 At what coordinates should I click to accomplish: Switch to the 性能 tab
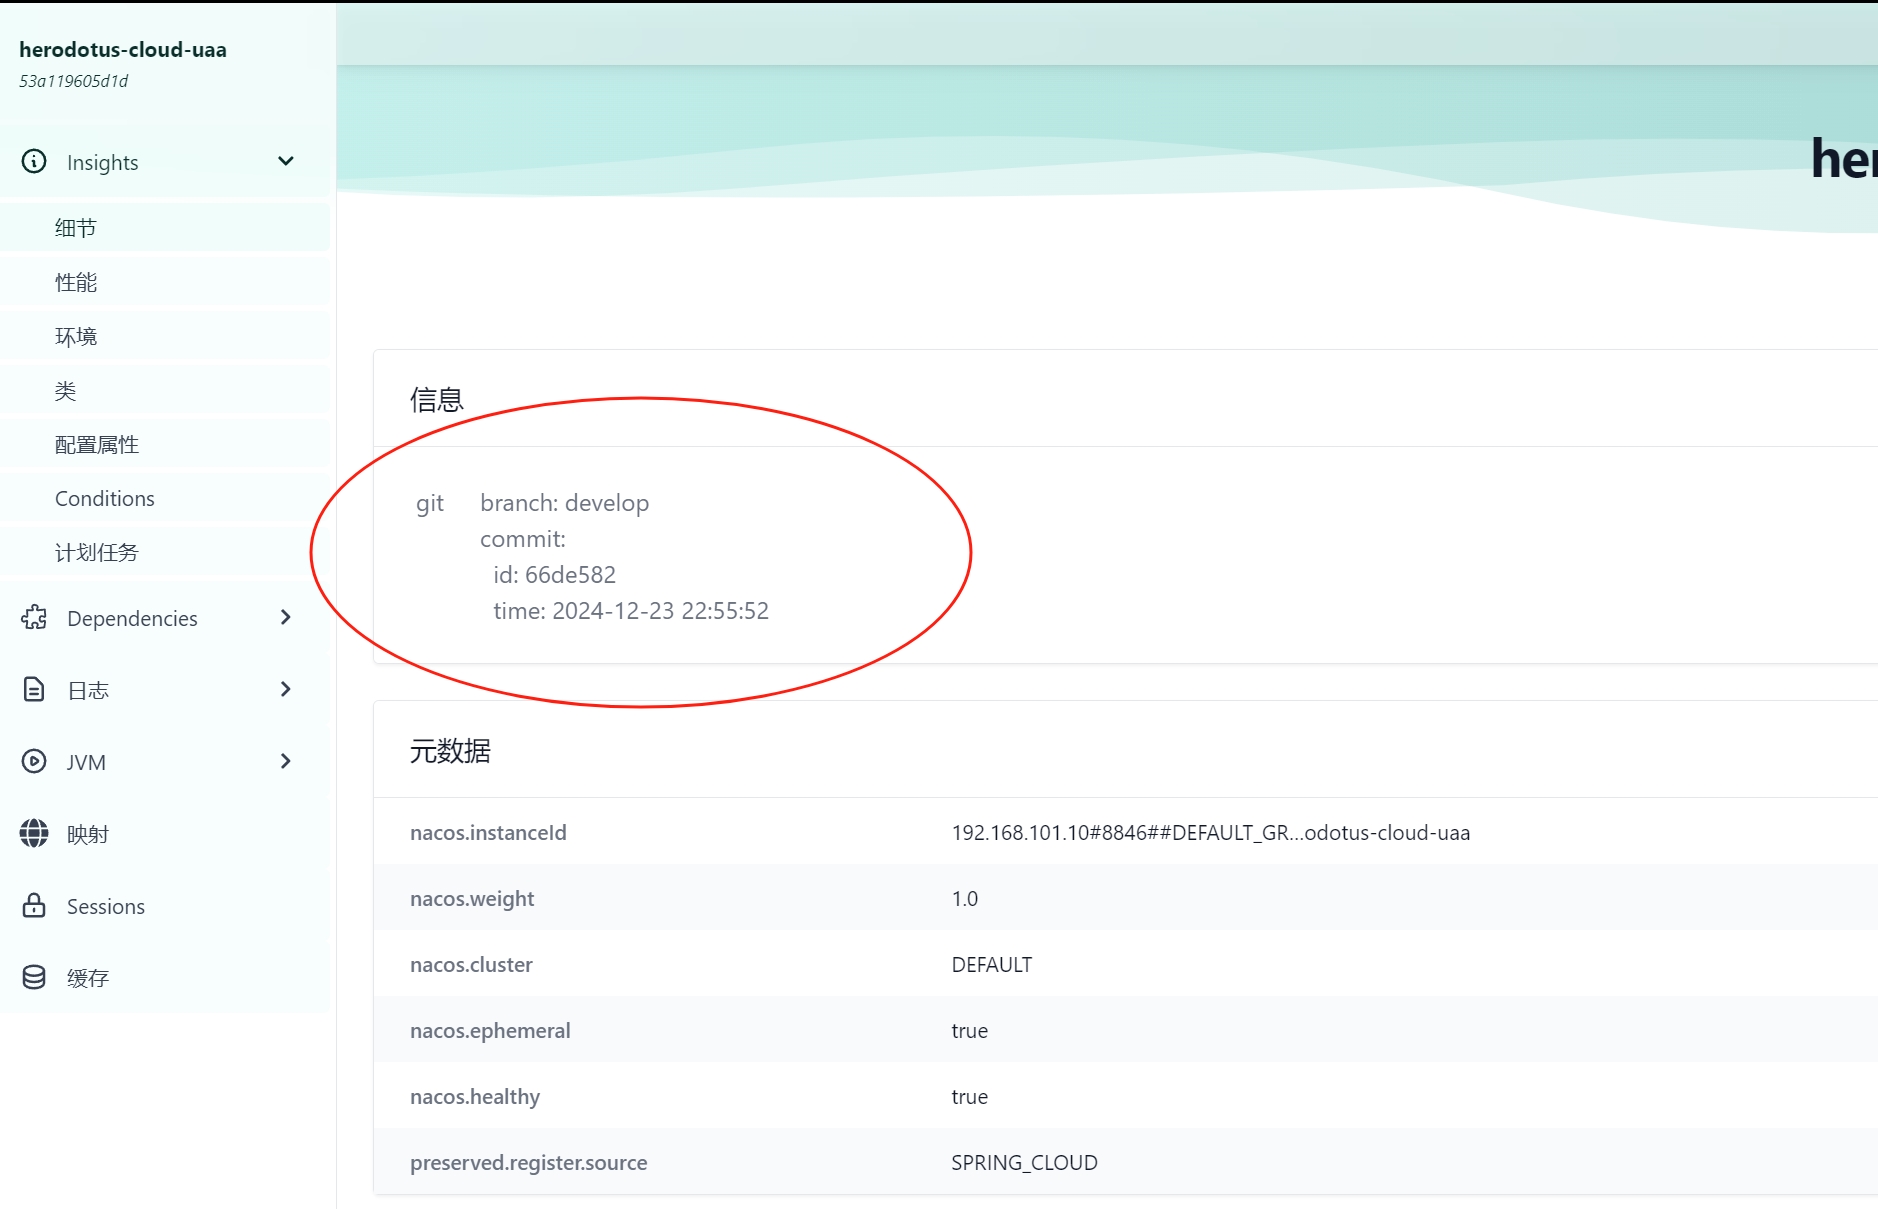click(x=76, y=281)
